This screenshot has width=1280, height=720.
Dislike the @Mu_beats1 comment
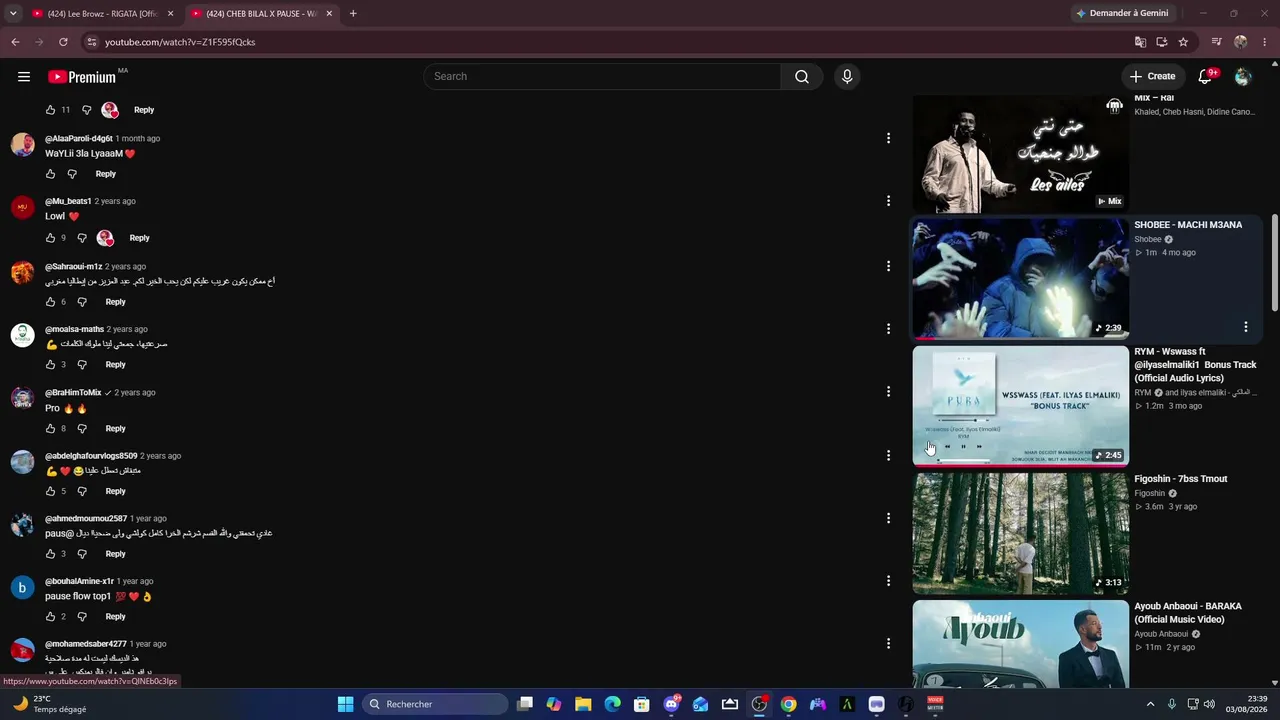(x=82, y=238)
